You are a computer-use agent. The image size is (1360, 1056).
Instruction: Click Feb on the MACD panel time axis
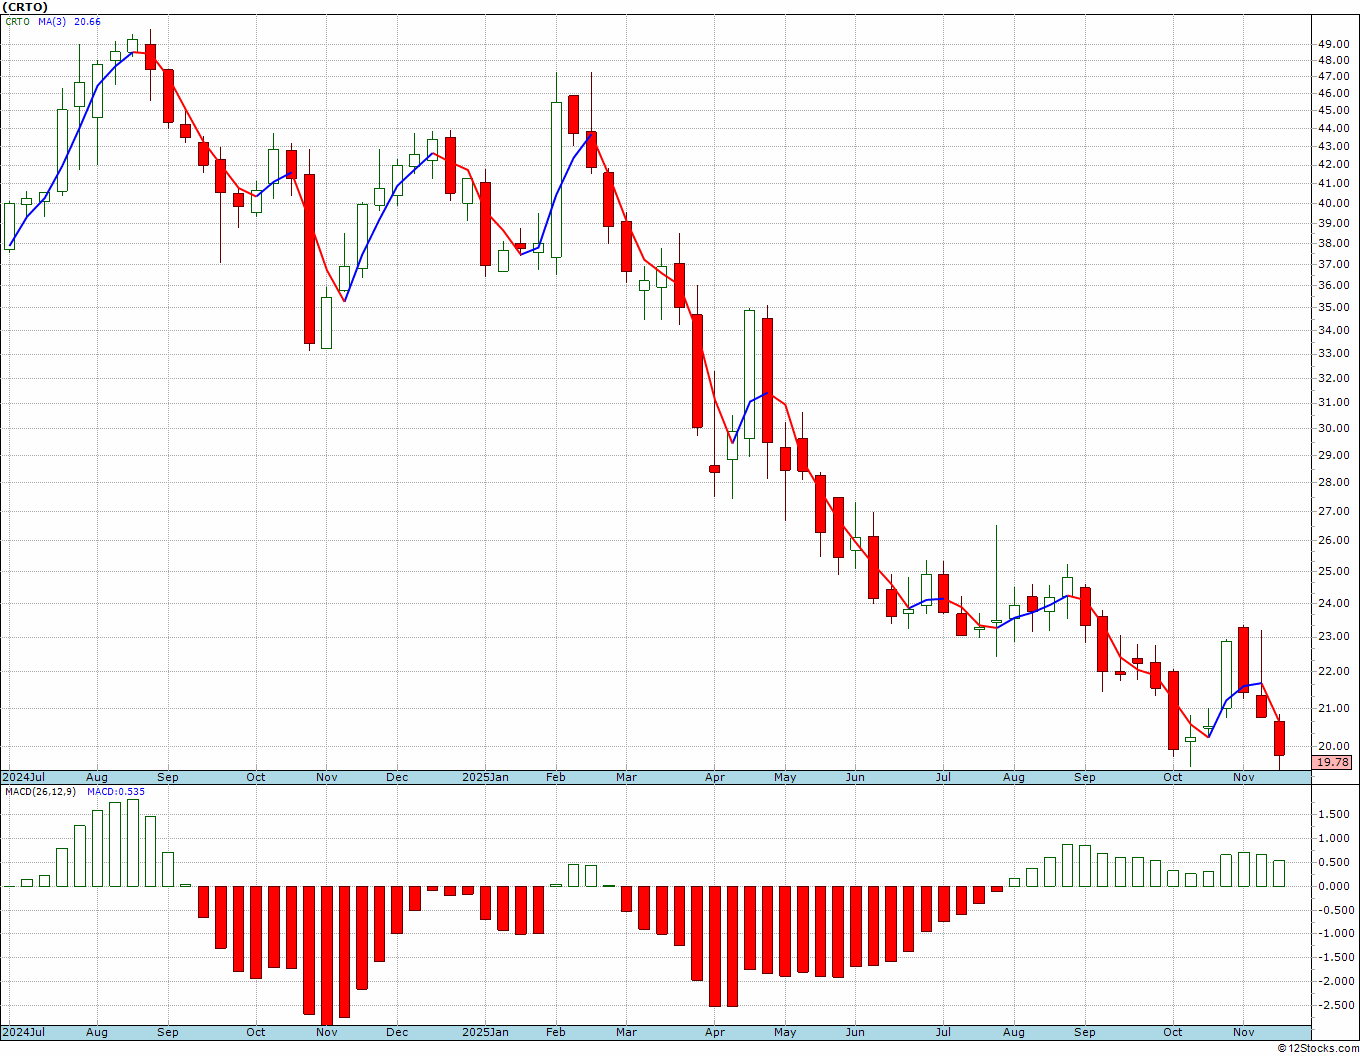(x=555, y=1032)
